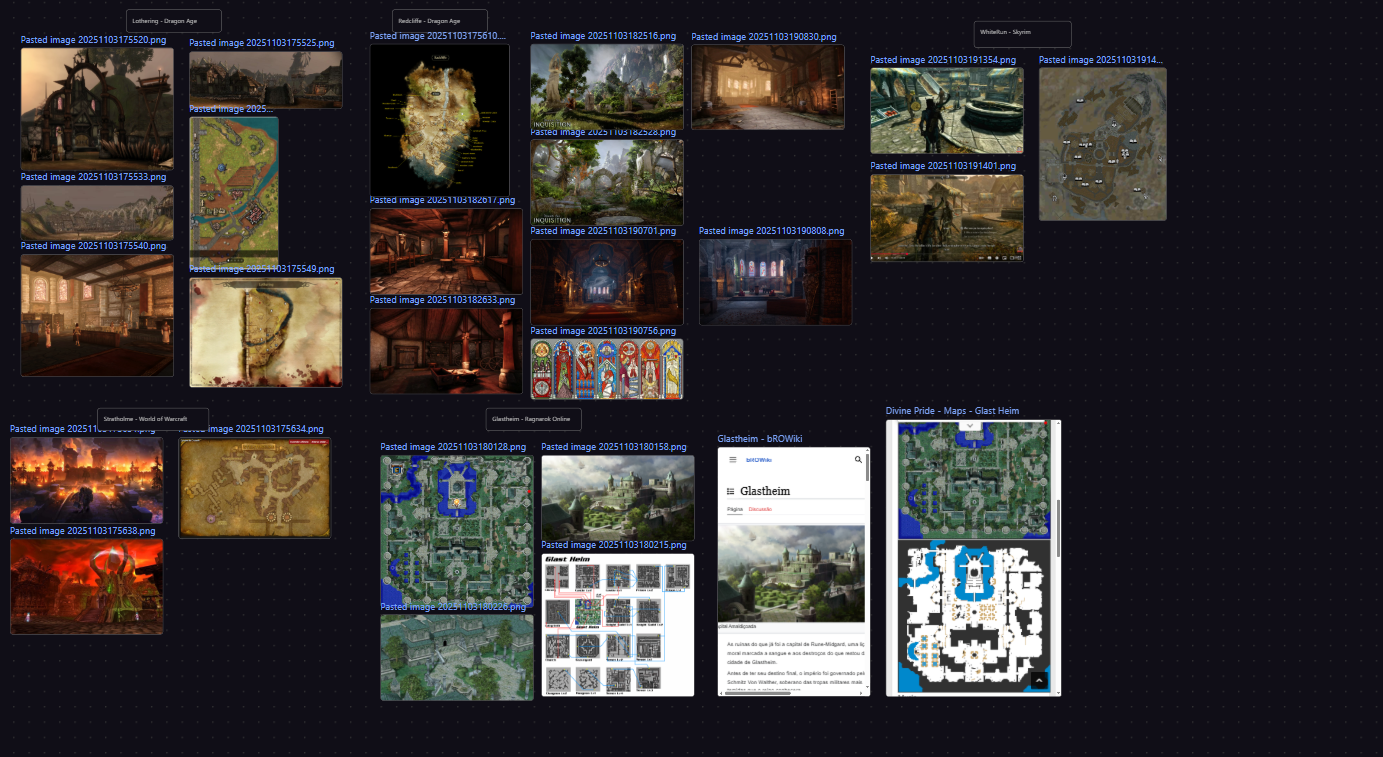Select the Página tab in bROWiki
Image resolution: width=1383 pixels, height=757 pixels.
coord(734,510)
